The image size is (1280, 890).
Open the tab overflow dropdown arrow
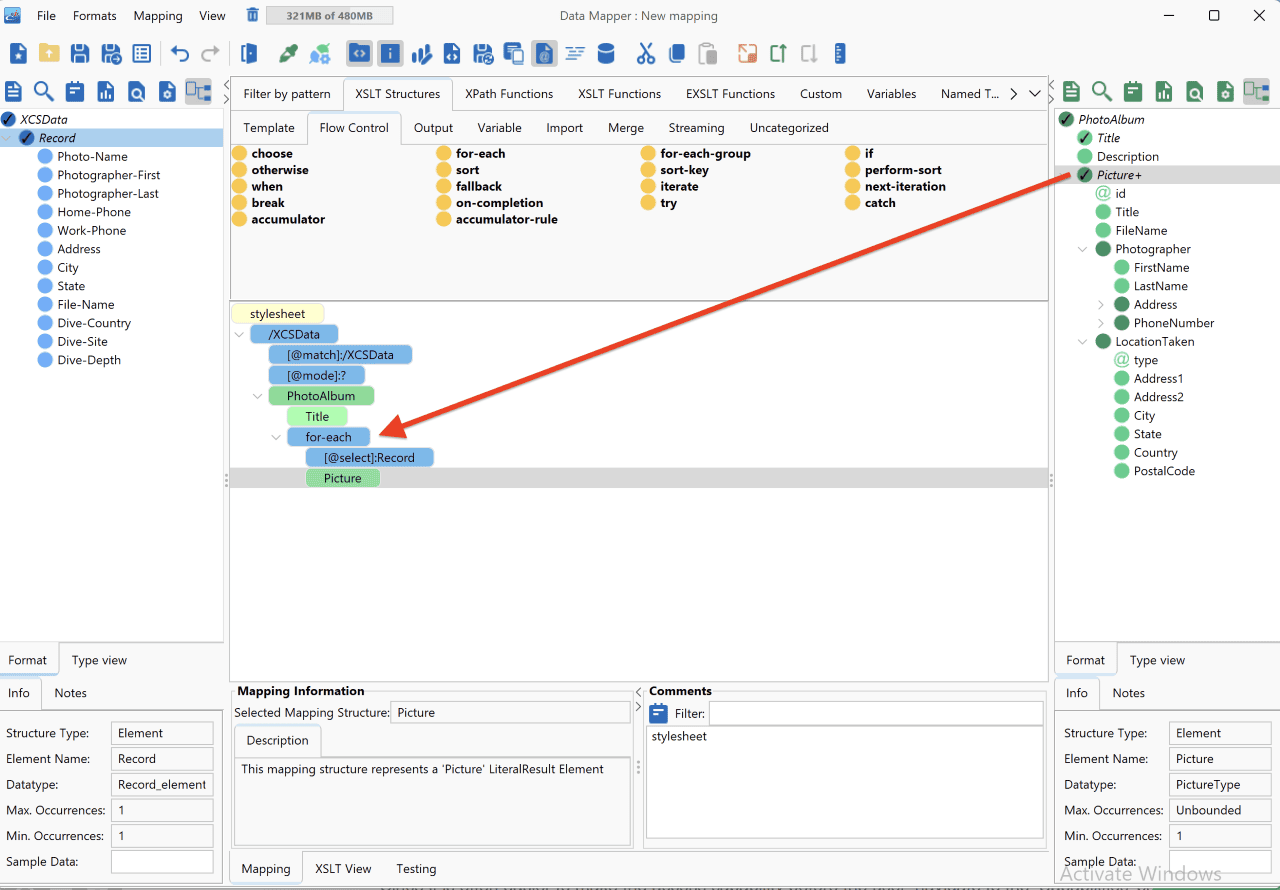[x=1034, y=94]
